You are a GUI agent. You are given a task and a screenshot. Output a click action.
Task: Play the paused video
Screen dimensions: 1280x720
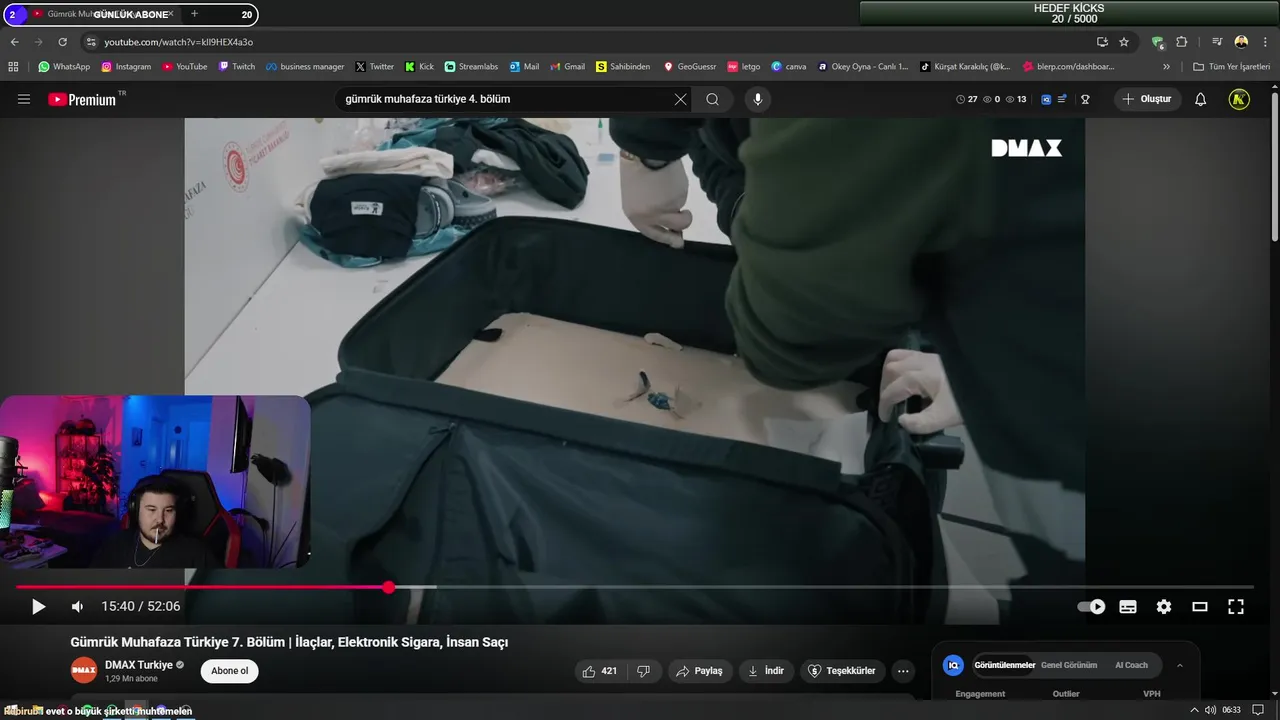tap(38, 606)
